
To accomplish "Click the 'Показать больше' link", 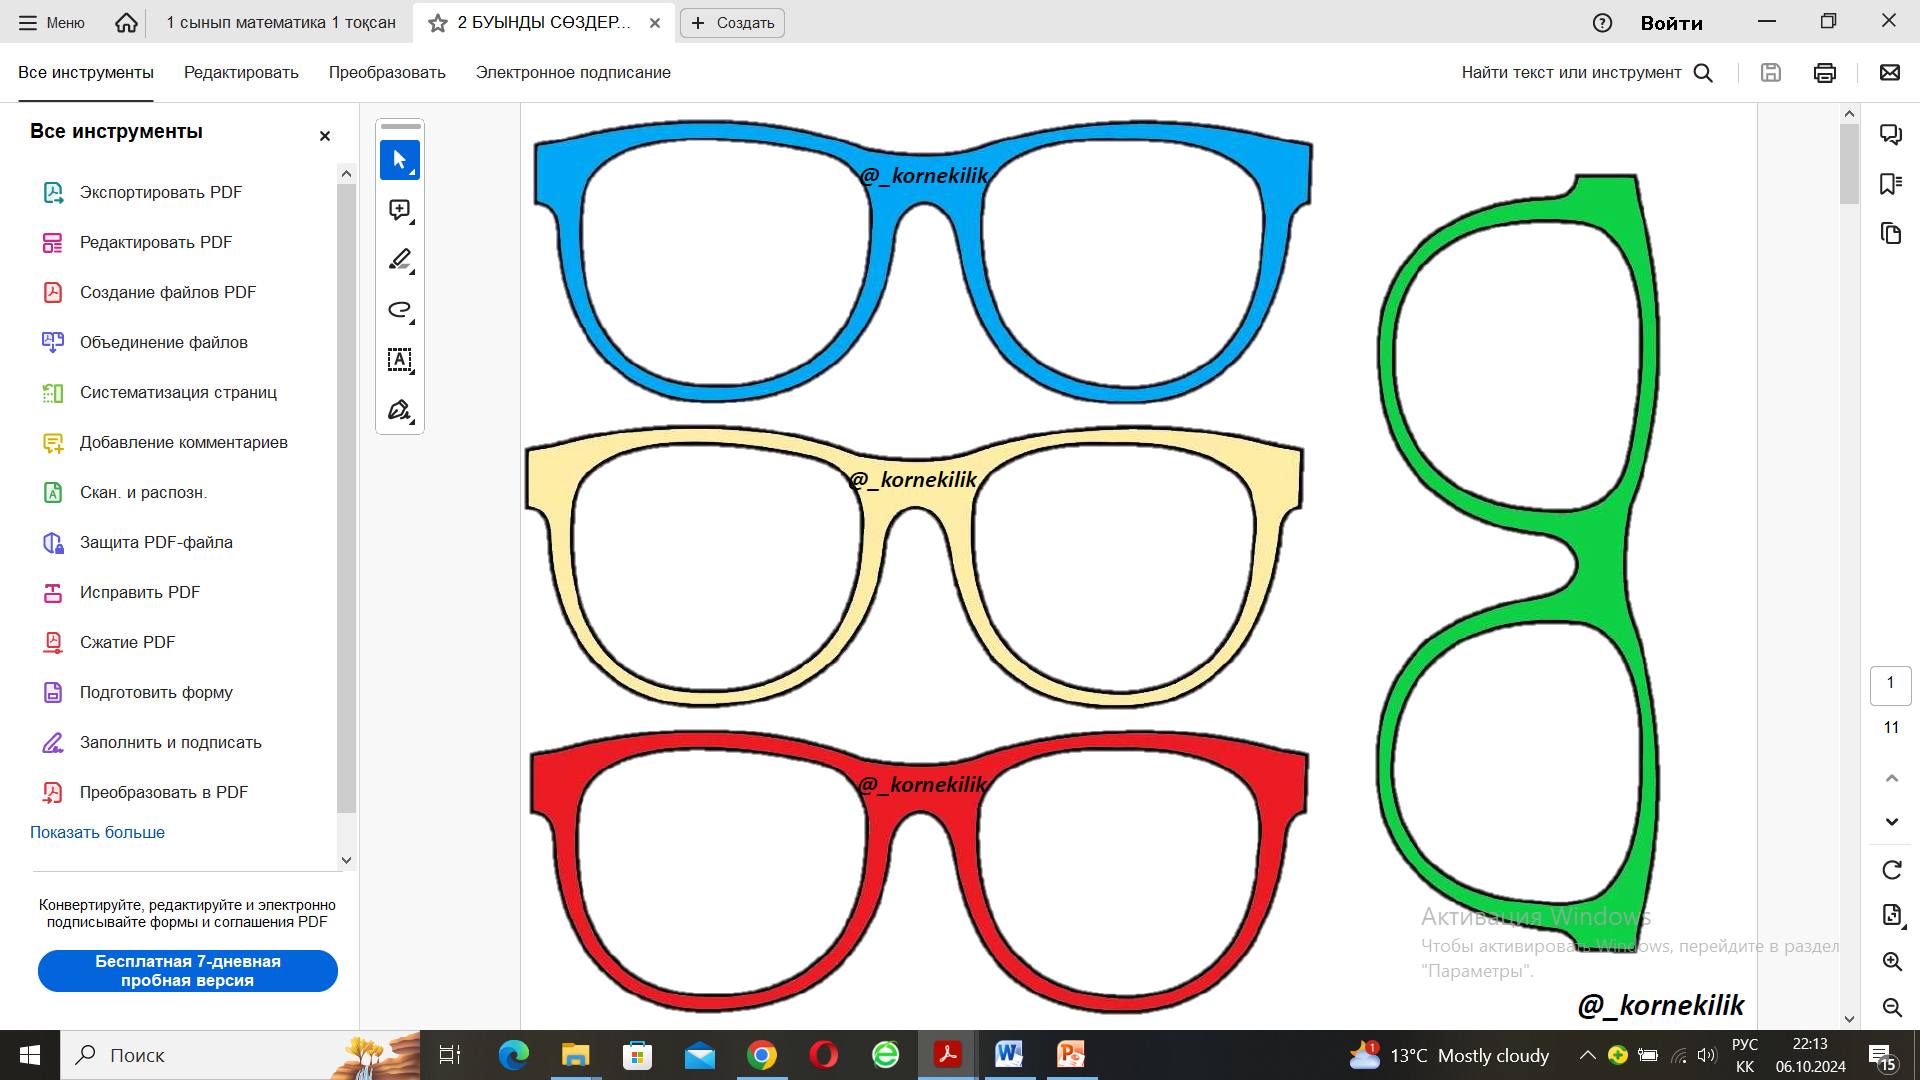I will point(97,832).
